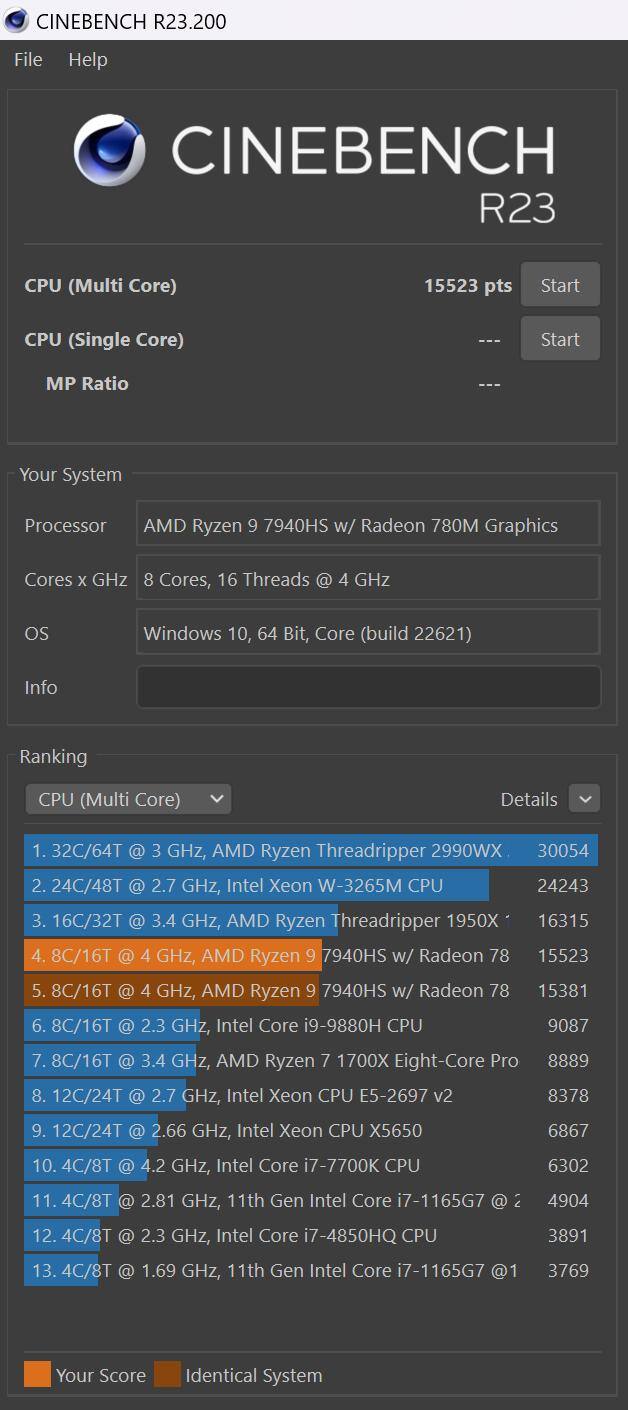Start the CPU Single Core test
This screenshot has width=628, height=1410.
[560, 339]
